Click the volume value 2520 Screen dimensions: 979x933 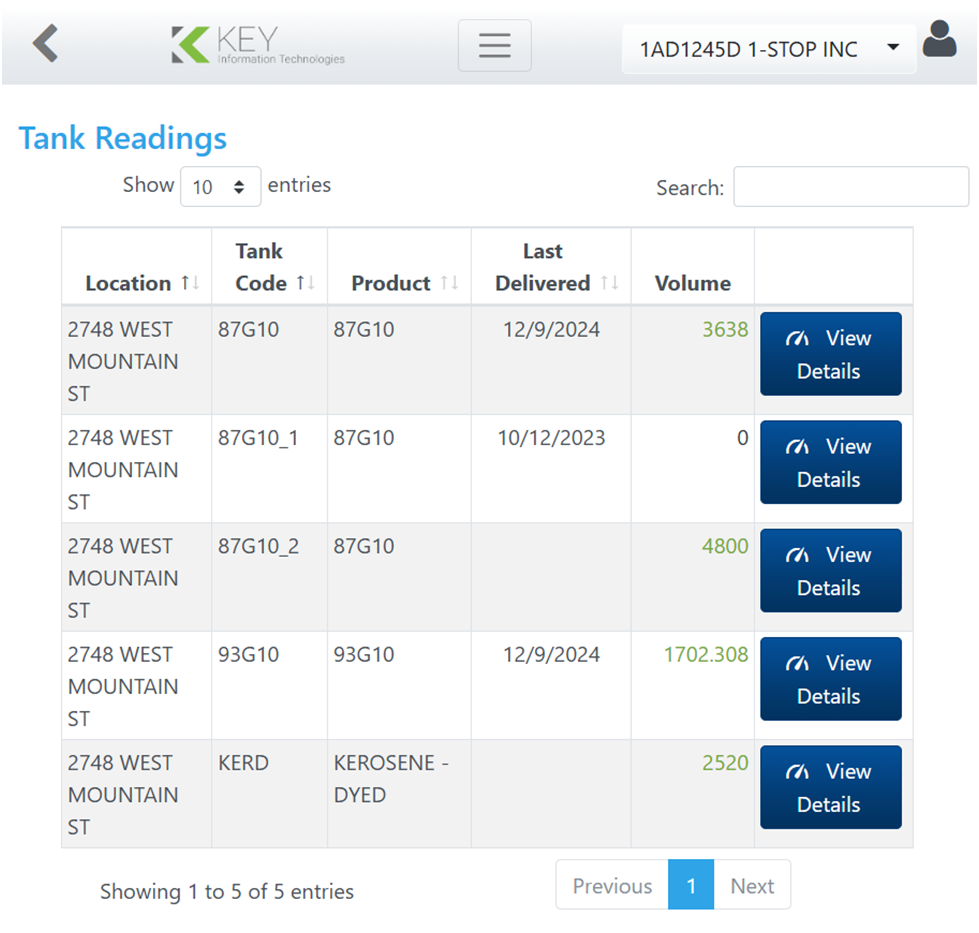pyautogui.click(x=725, y=763)
